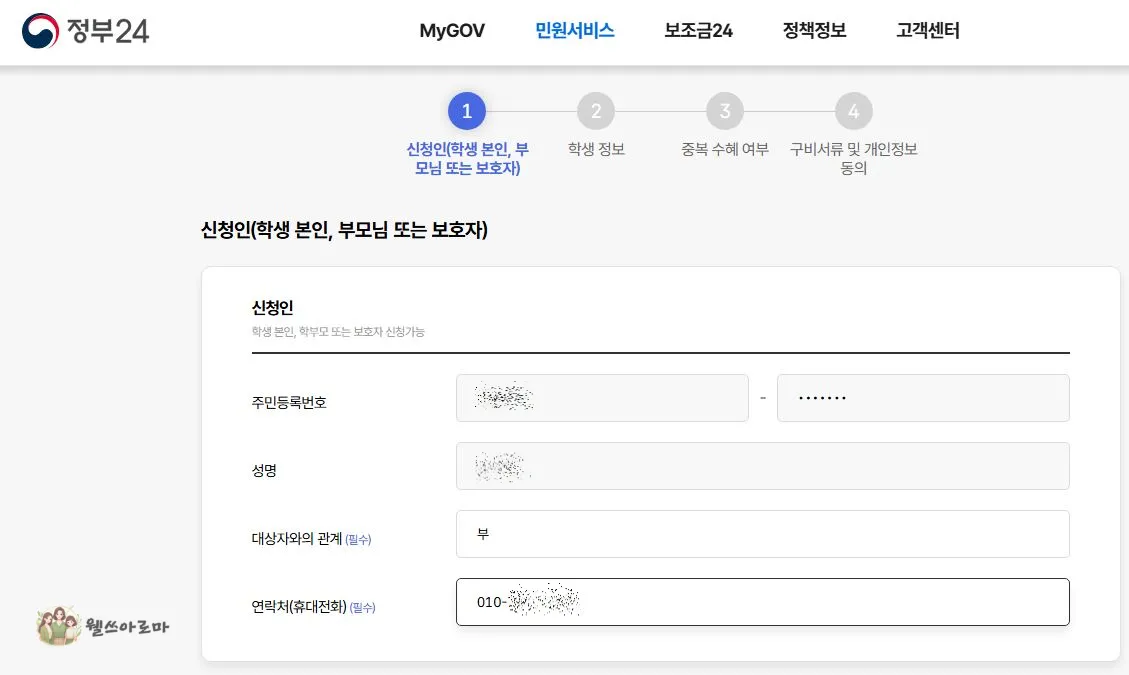Open the MyGOV menu
Viewport: 1129px width, 675px height.
(x=451, y=31)
